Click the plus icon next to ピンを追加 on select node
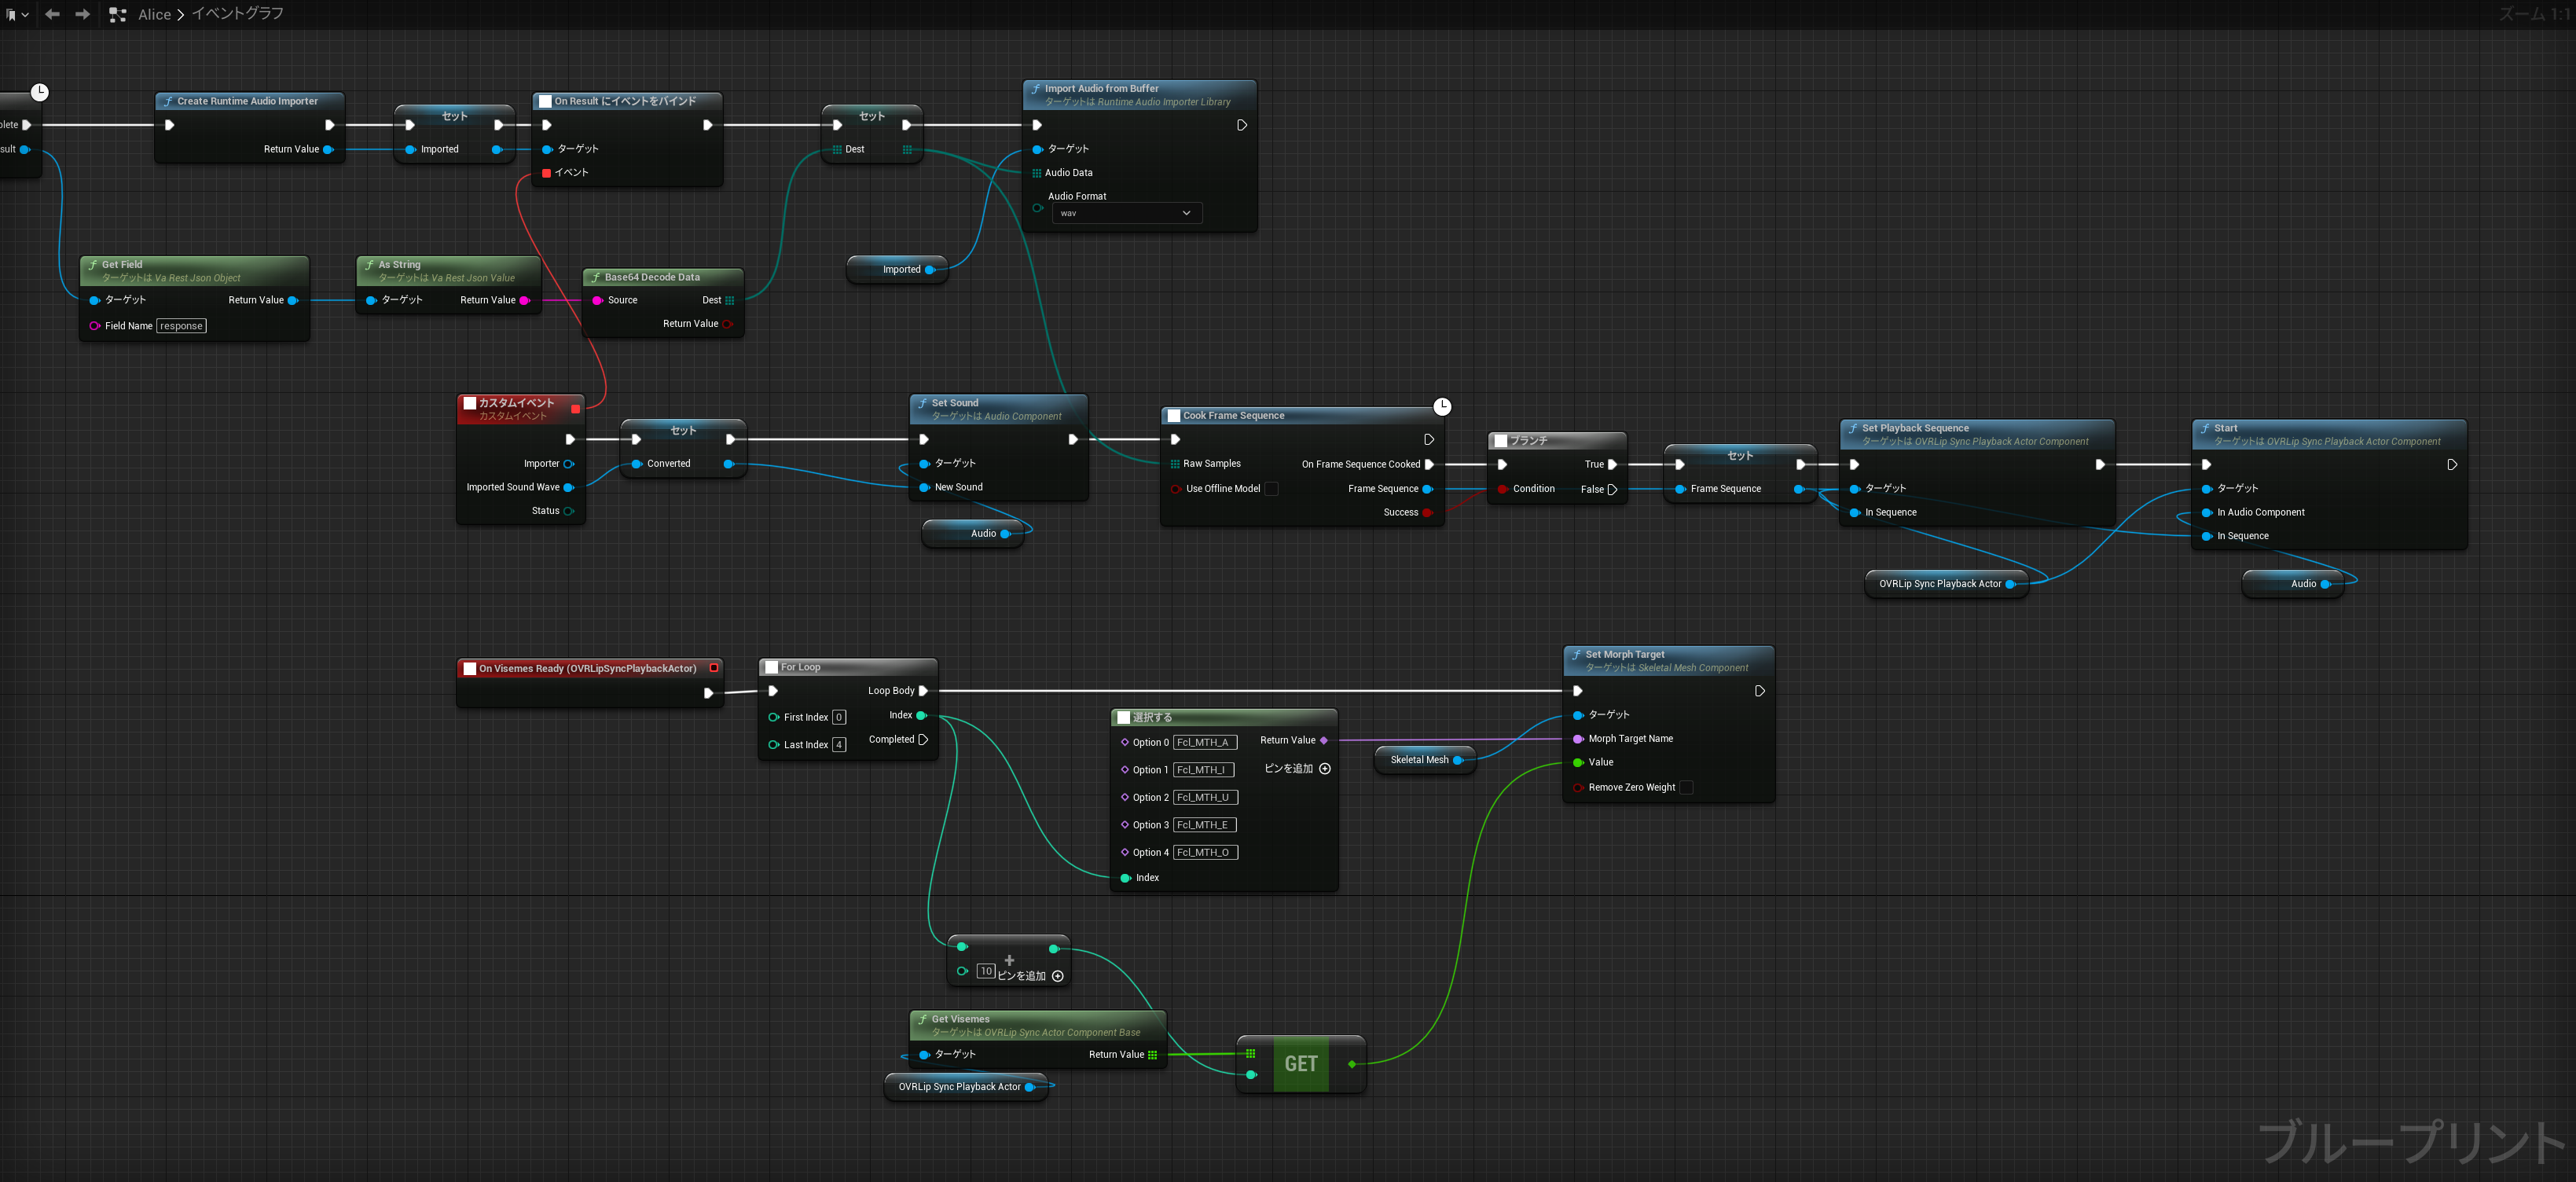This screenshot has height=1182, width=2576. click(1325, 769)
